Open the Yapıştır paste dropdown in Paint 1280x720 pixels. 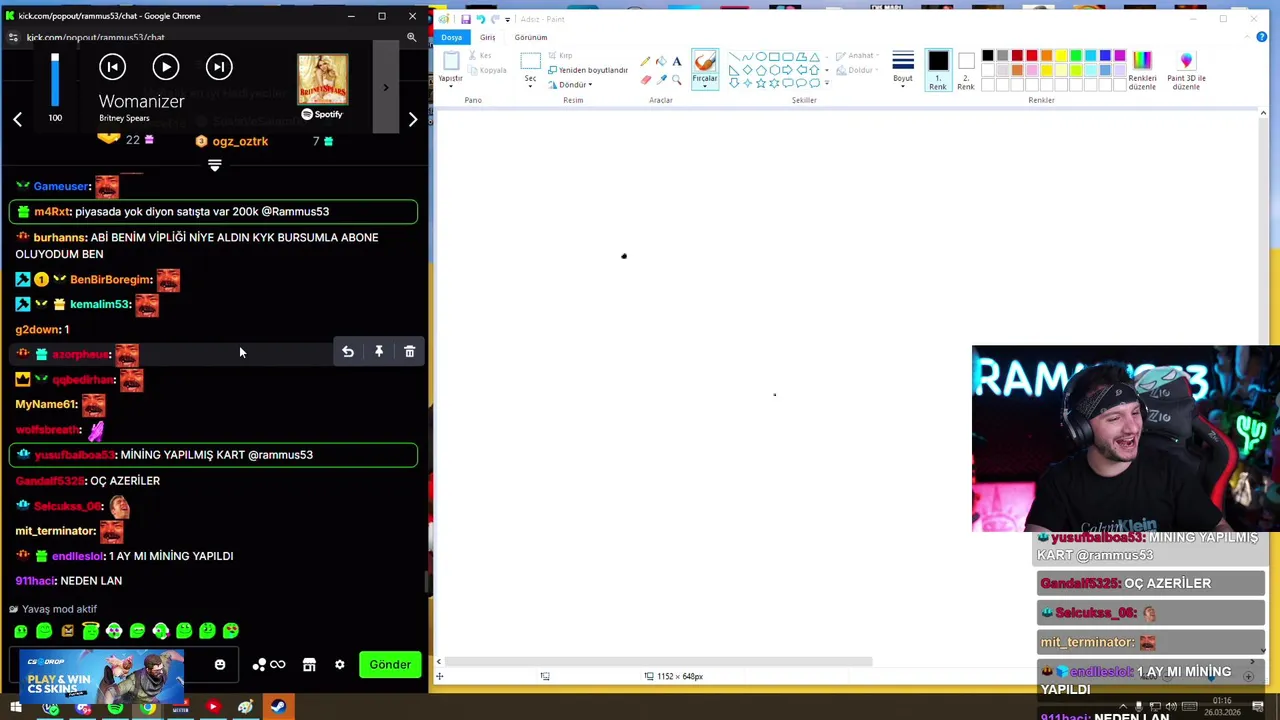450,80
